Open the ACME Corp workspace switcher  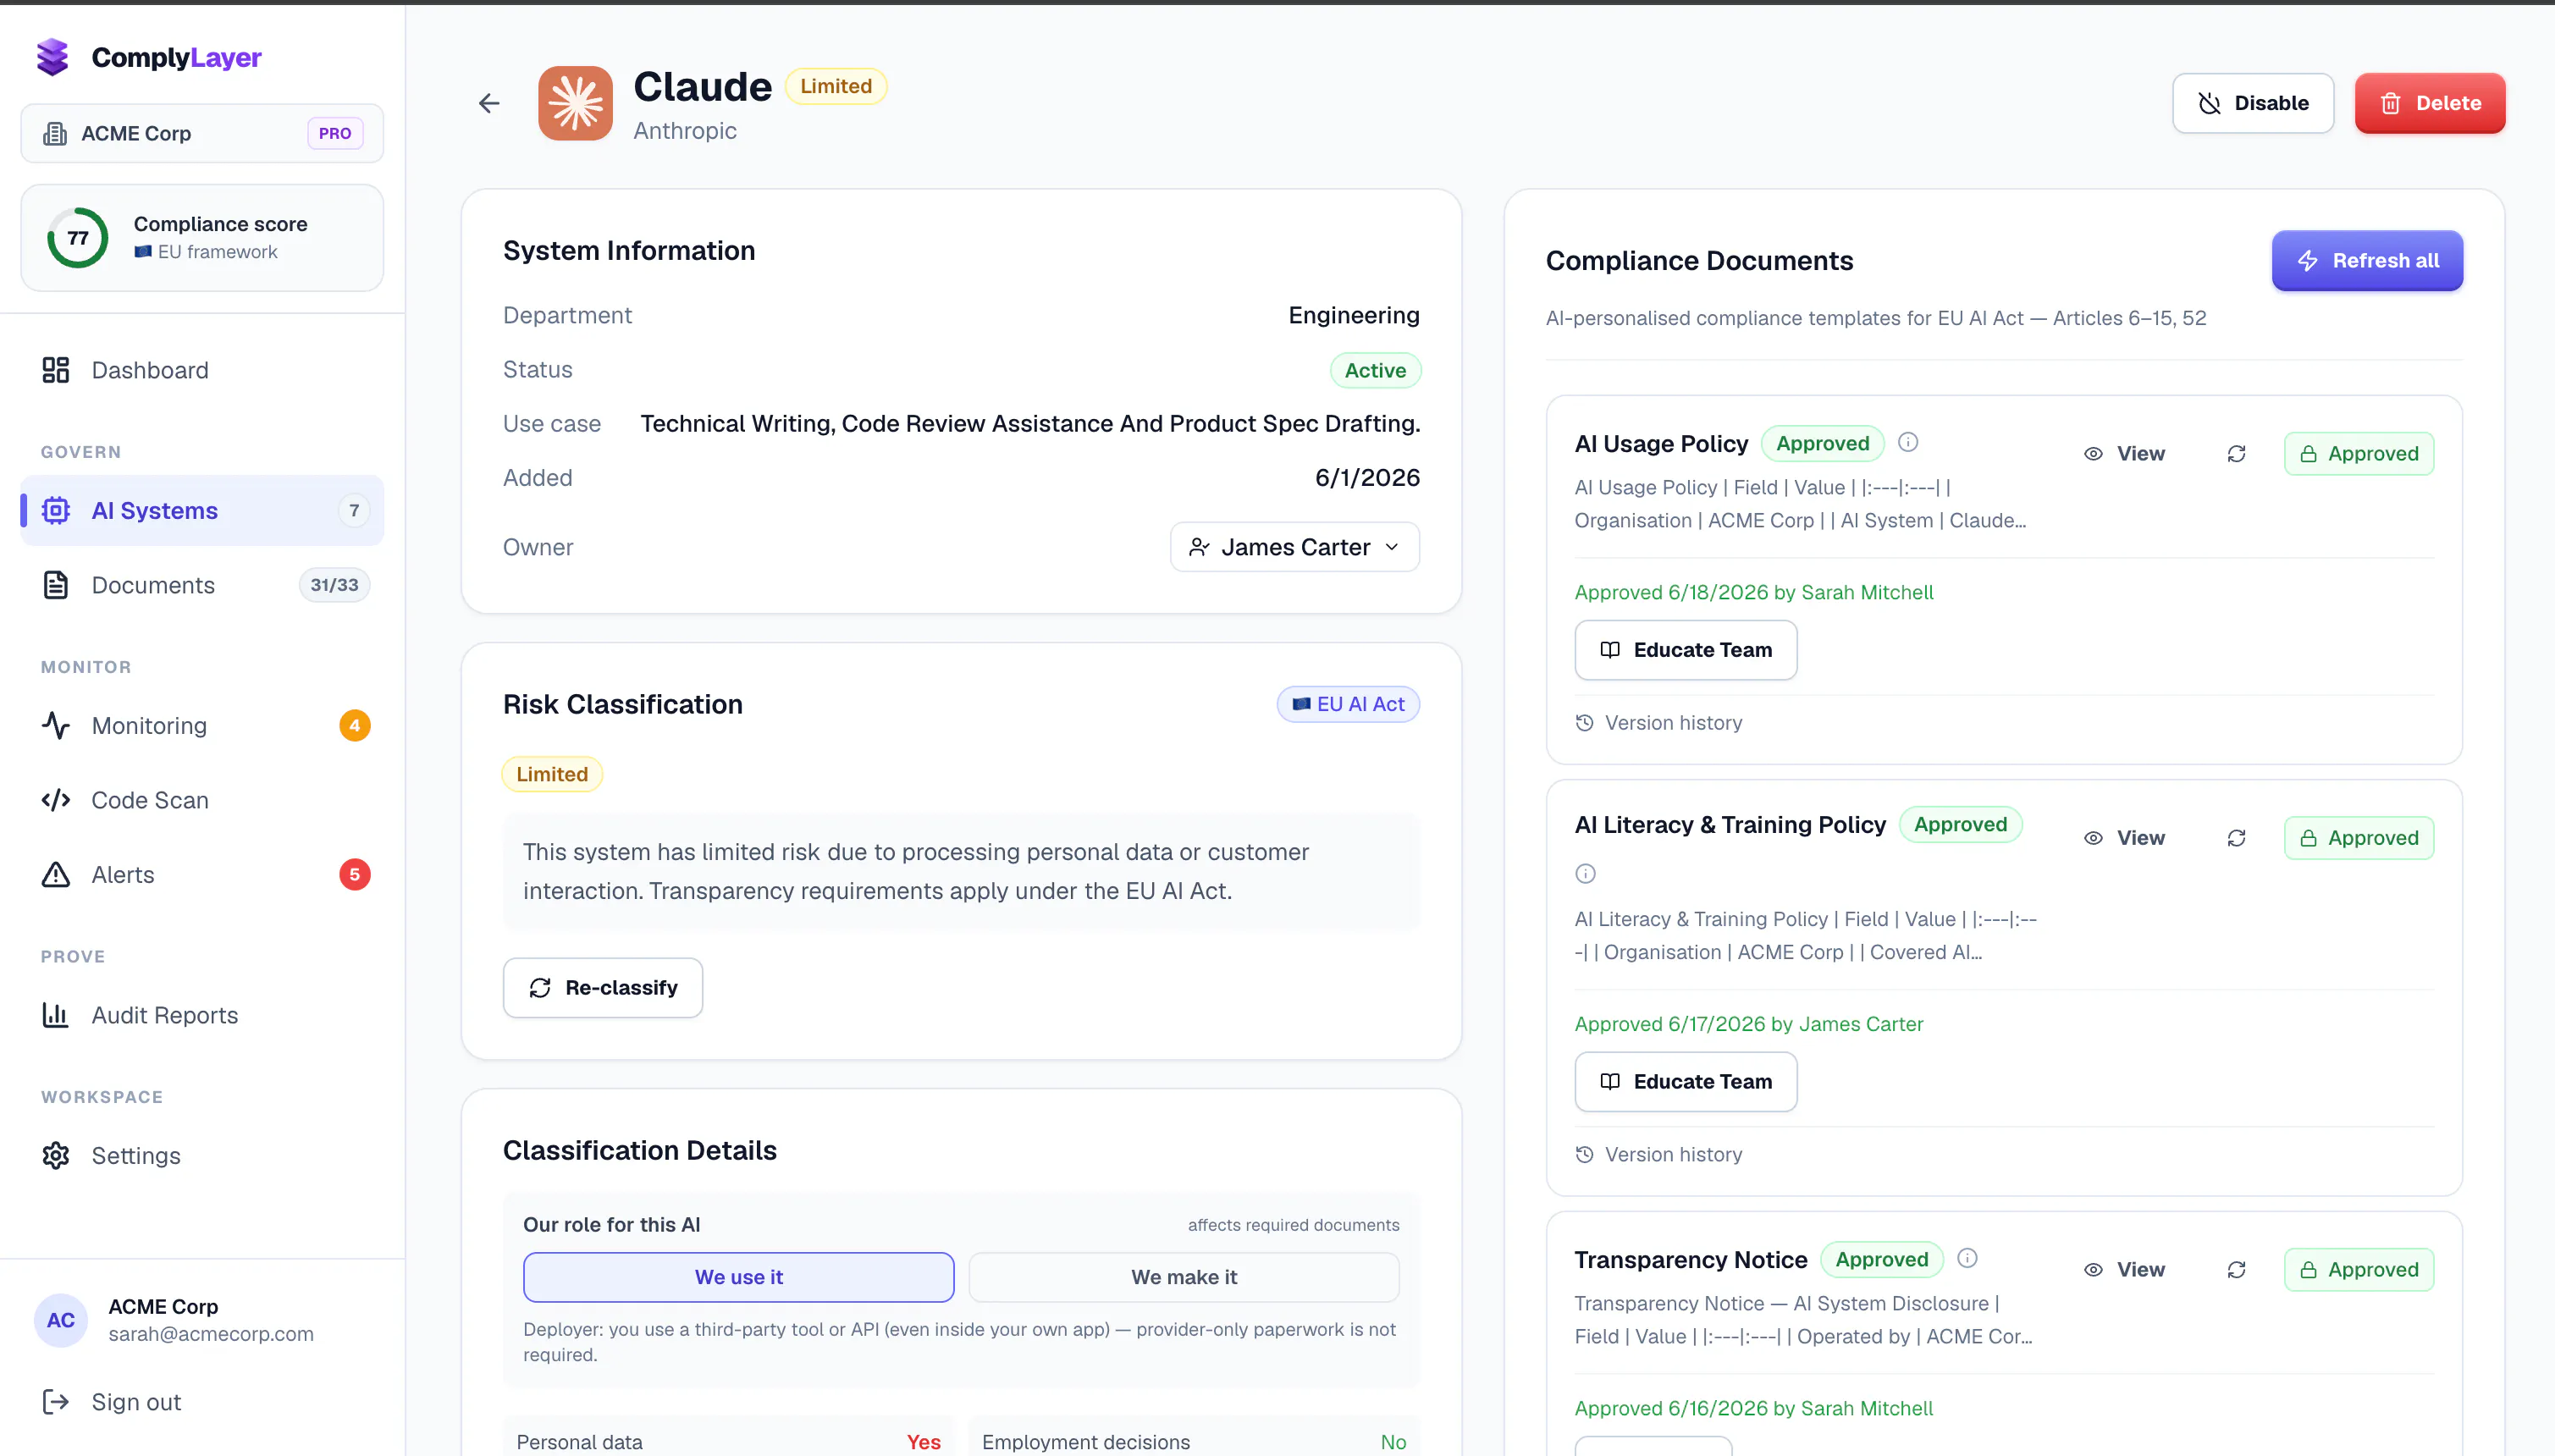pyautogui.click(x=202, y=133)
